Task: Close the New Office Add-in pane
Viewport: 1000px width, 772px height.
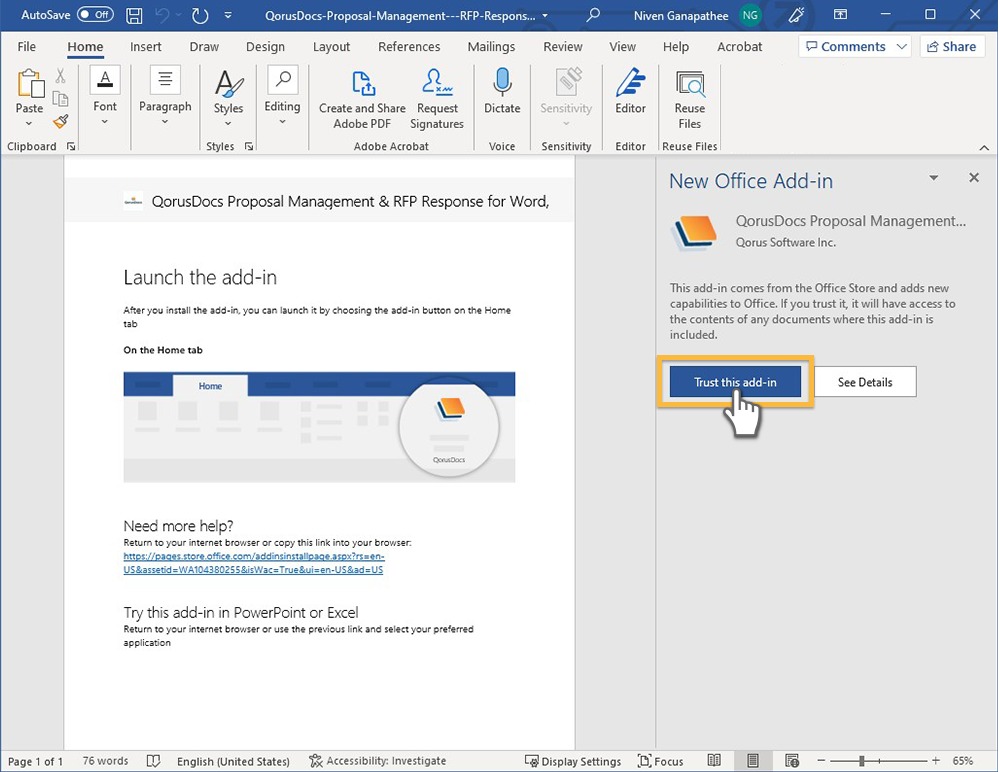Action: [974, 177]
